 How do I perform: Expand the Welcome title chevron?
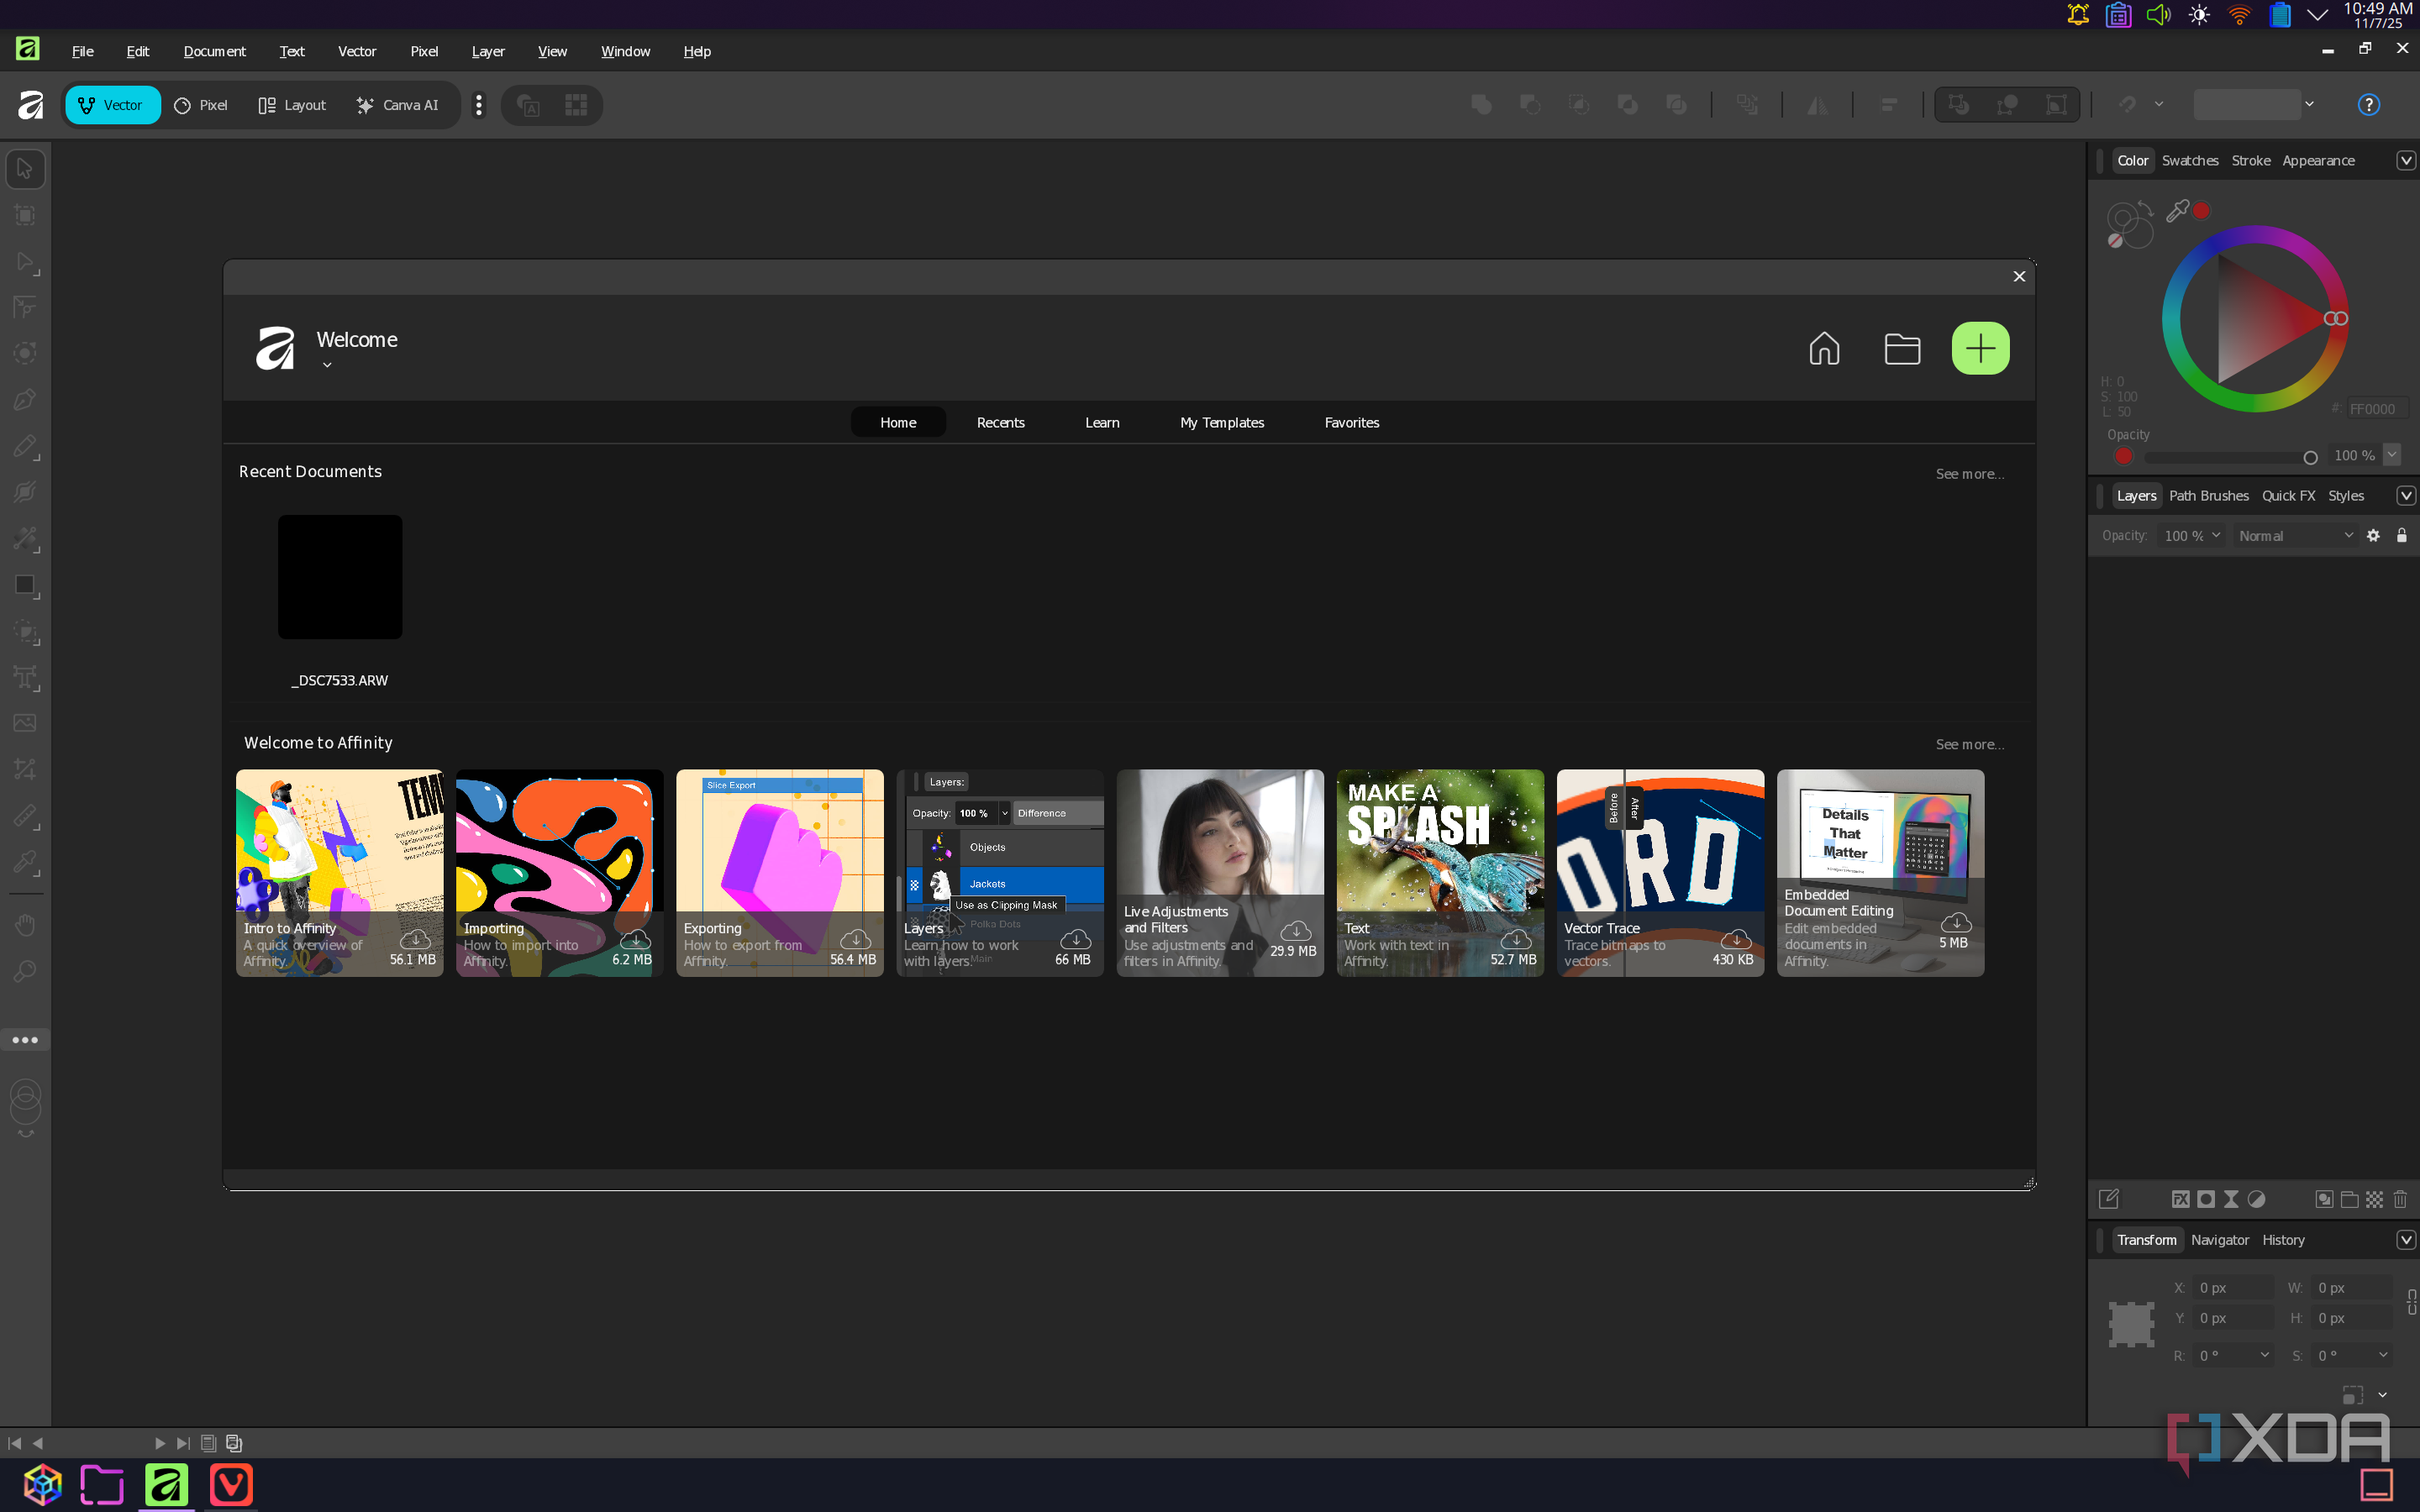(x=327, y=365)
